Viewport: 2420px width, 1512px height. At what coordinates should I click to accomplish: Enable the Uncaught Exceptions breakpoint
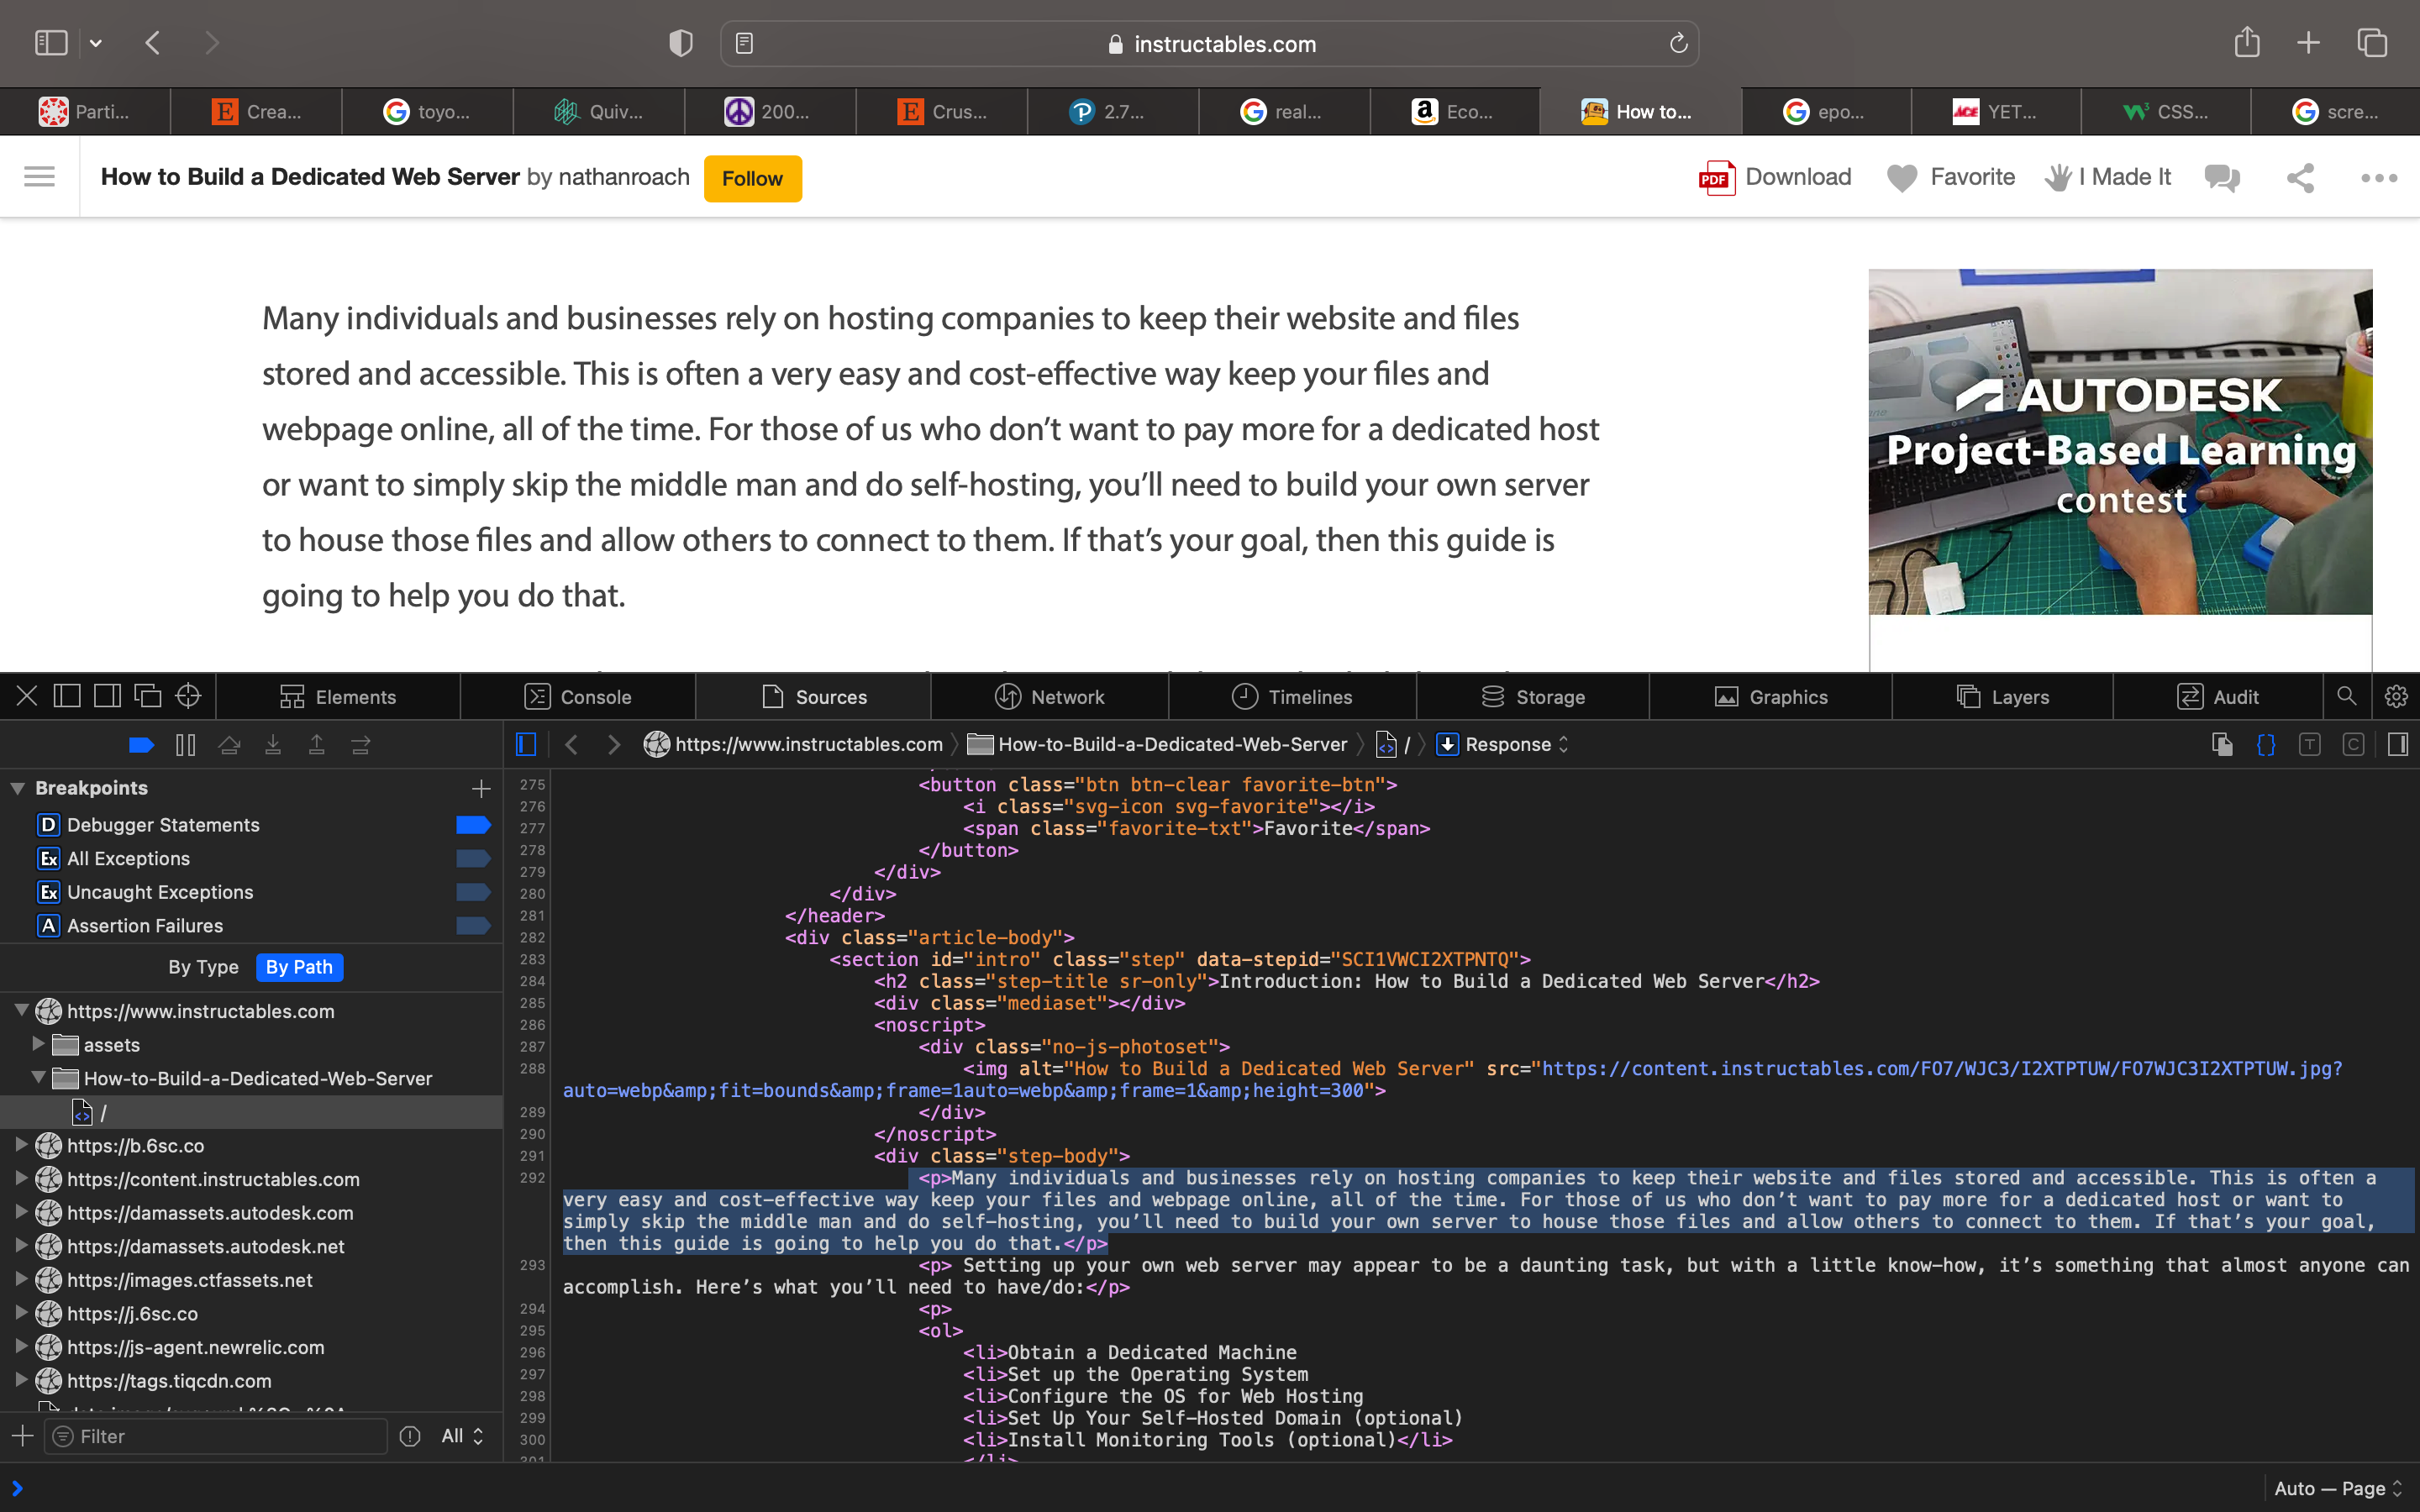coord(472,892)
